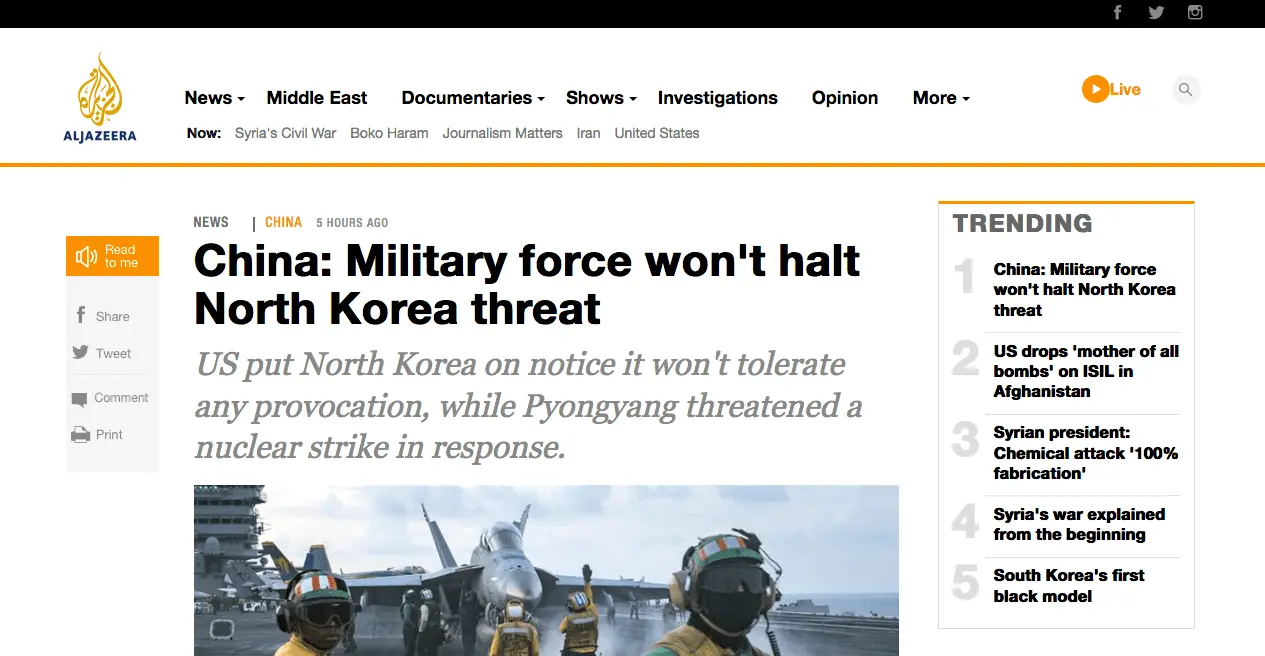Open the Middle East section
Screen dimensions: 1265x656
pos(317,98)
